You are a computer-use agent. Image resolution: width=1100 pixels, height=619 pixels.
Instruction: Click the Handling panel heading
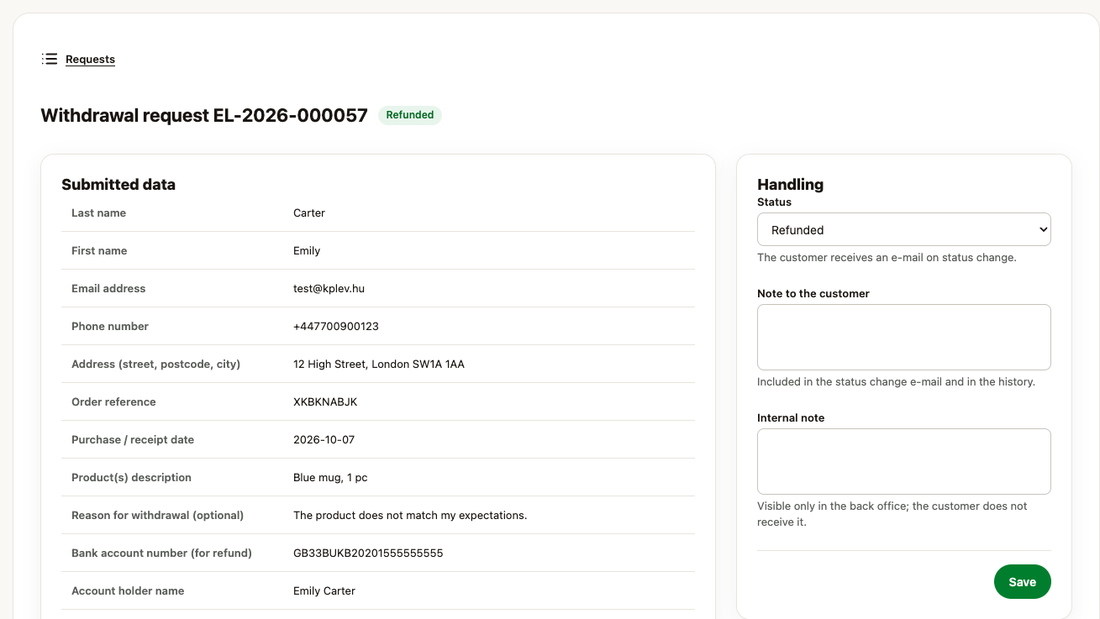click(790, 185)
